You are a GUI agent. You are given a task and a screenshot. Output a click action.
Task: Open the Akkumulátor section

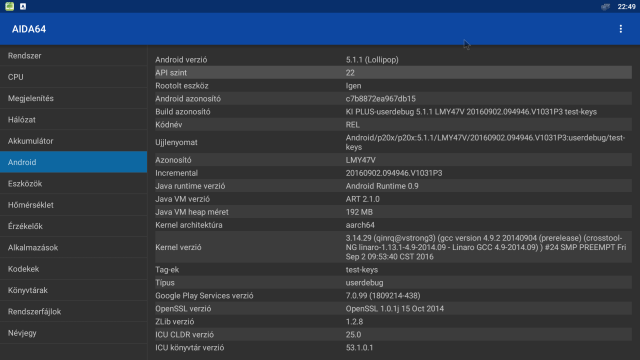(73, 141)
